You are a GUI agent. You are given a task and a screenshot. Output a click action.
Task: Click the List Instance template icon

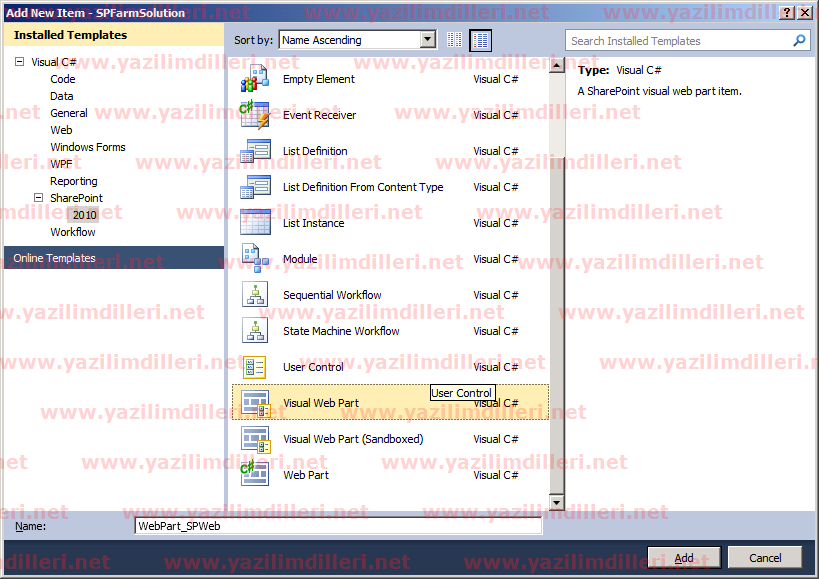pos(255,223)
